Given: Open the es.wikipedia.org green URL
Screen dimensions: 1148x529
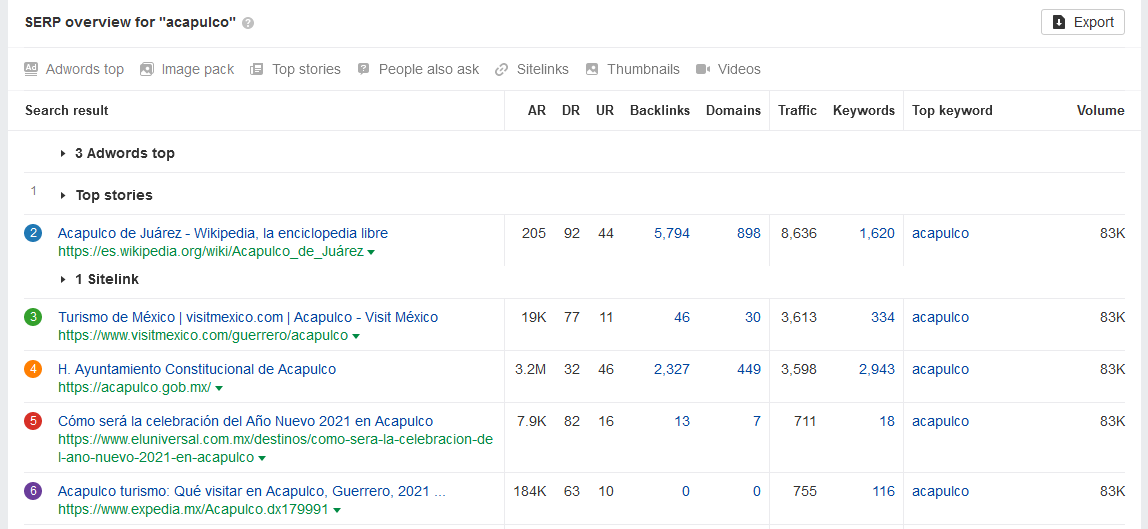Looking at the screenshot, I should pyautogui.click(x=211, y=252).
